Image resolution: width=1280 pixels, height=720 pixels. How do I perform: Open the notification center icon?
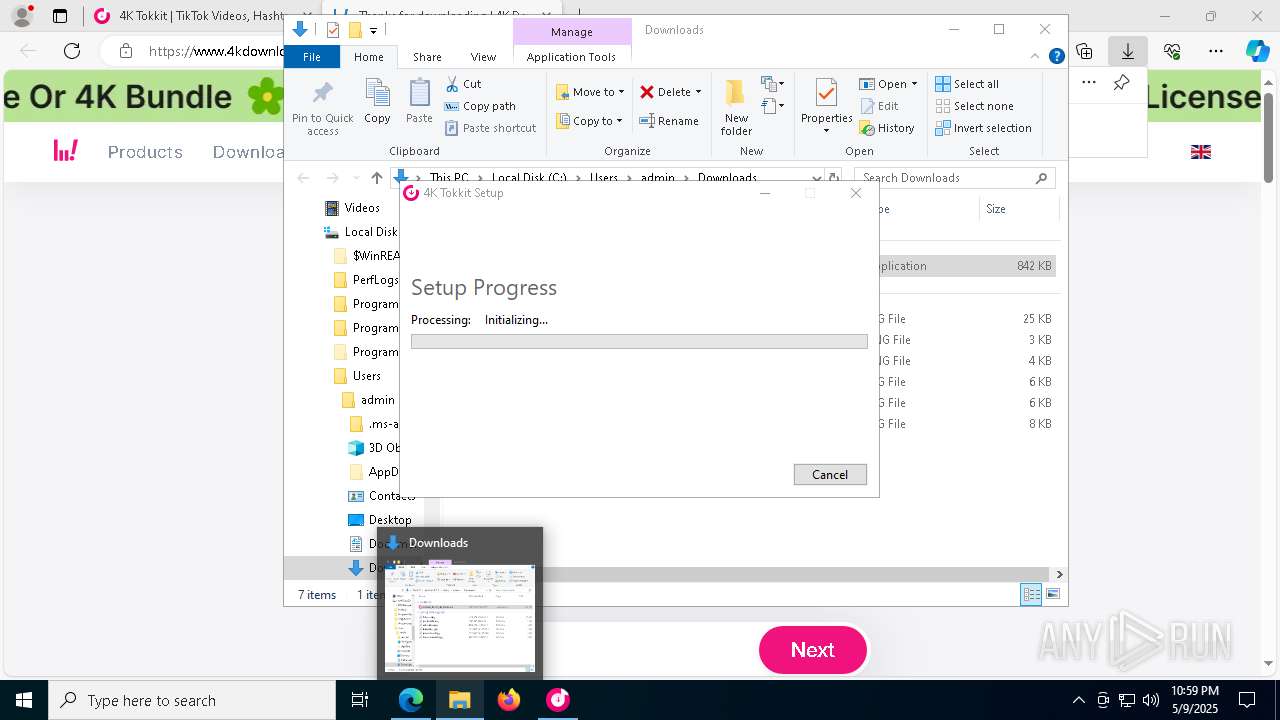[x=1247, y=700]
